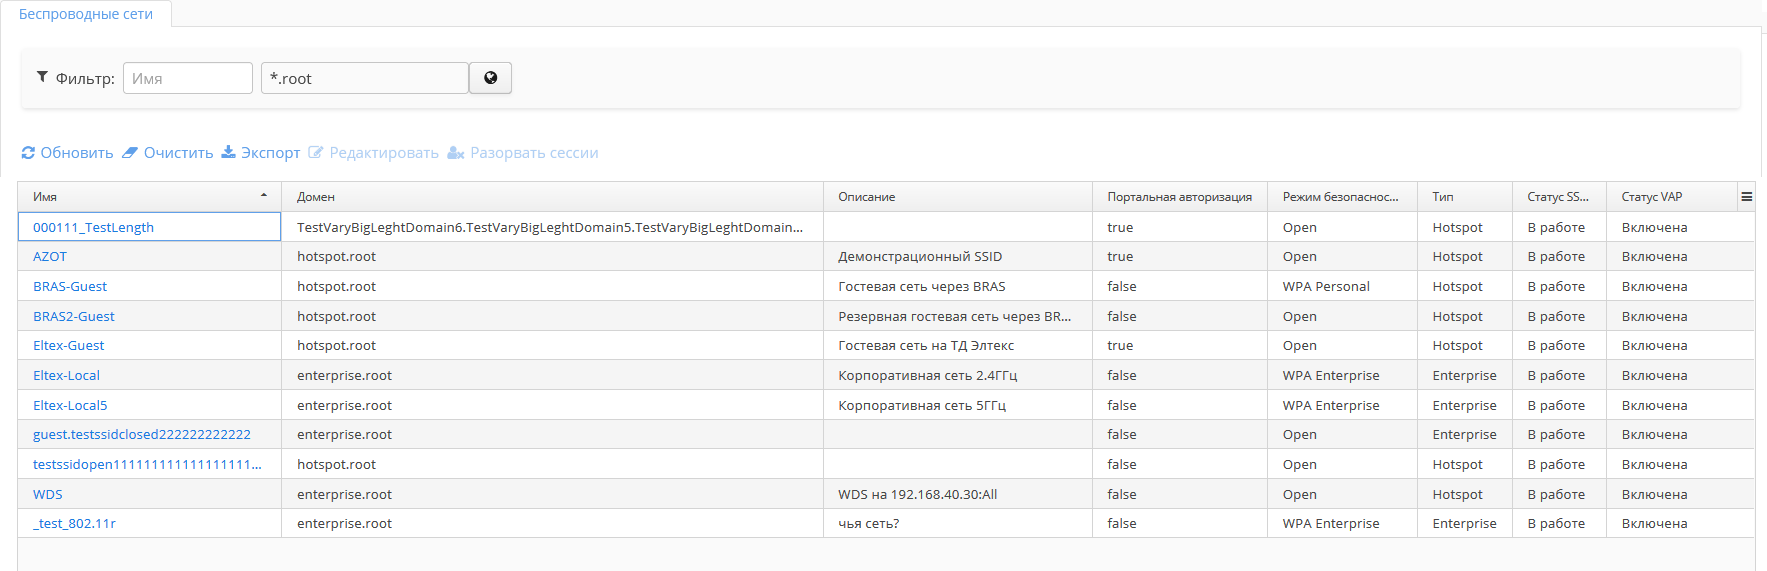The width and height of the screenshot is (1767, 571).
Task: Sort by the Тип column header
Action: 1442,197
